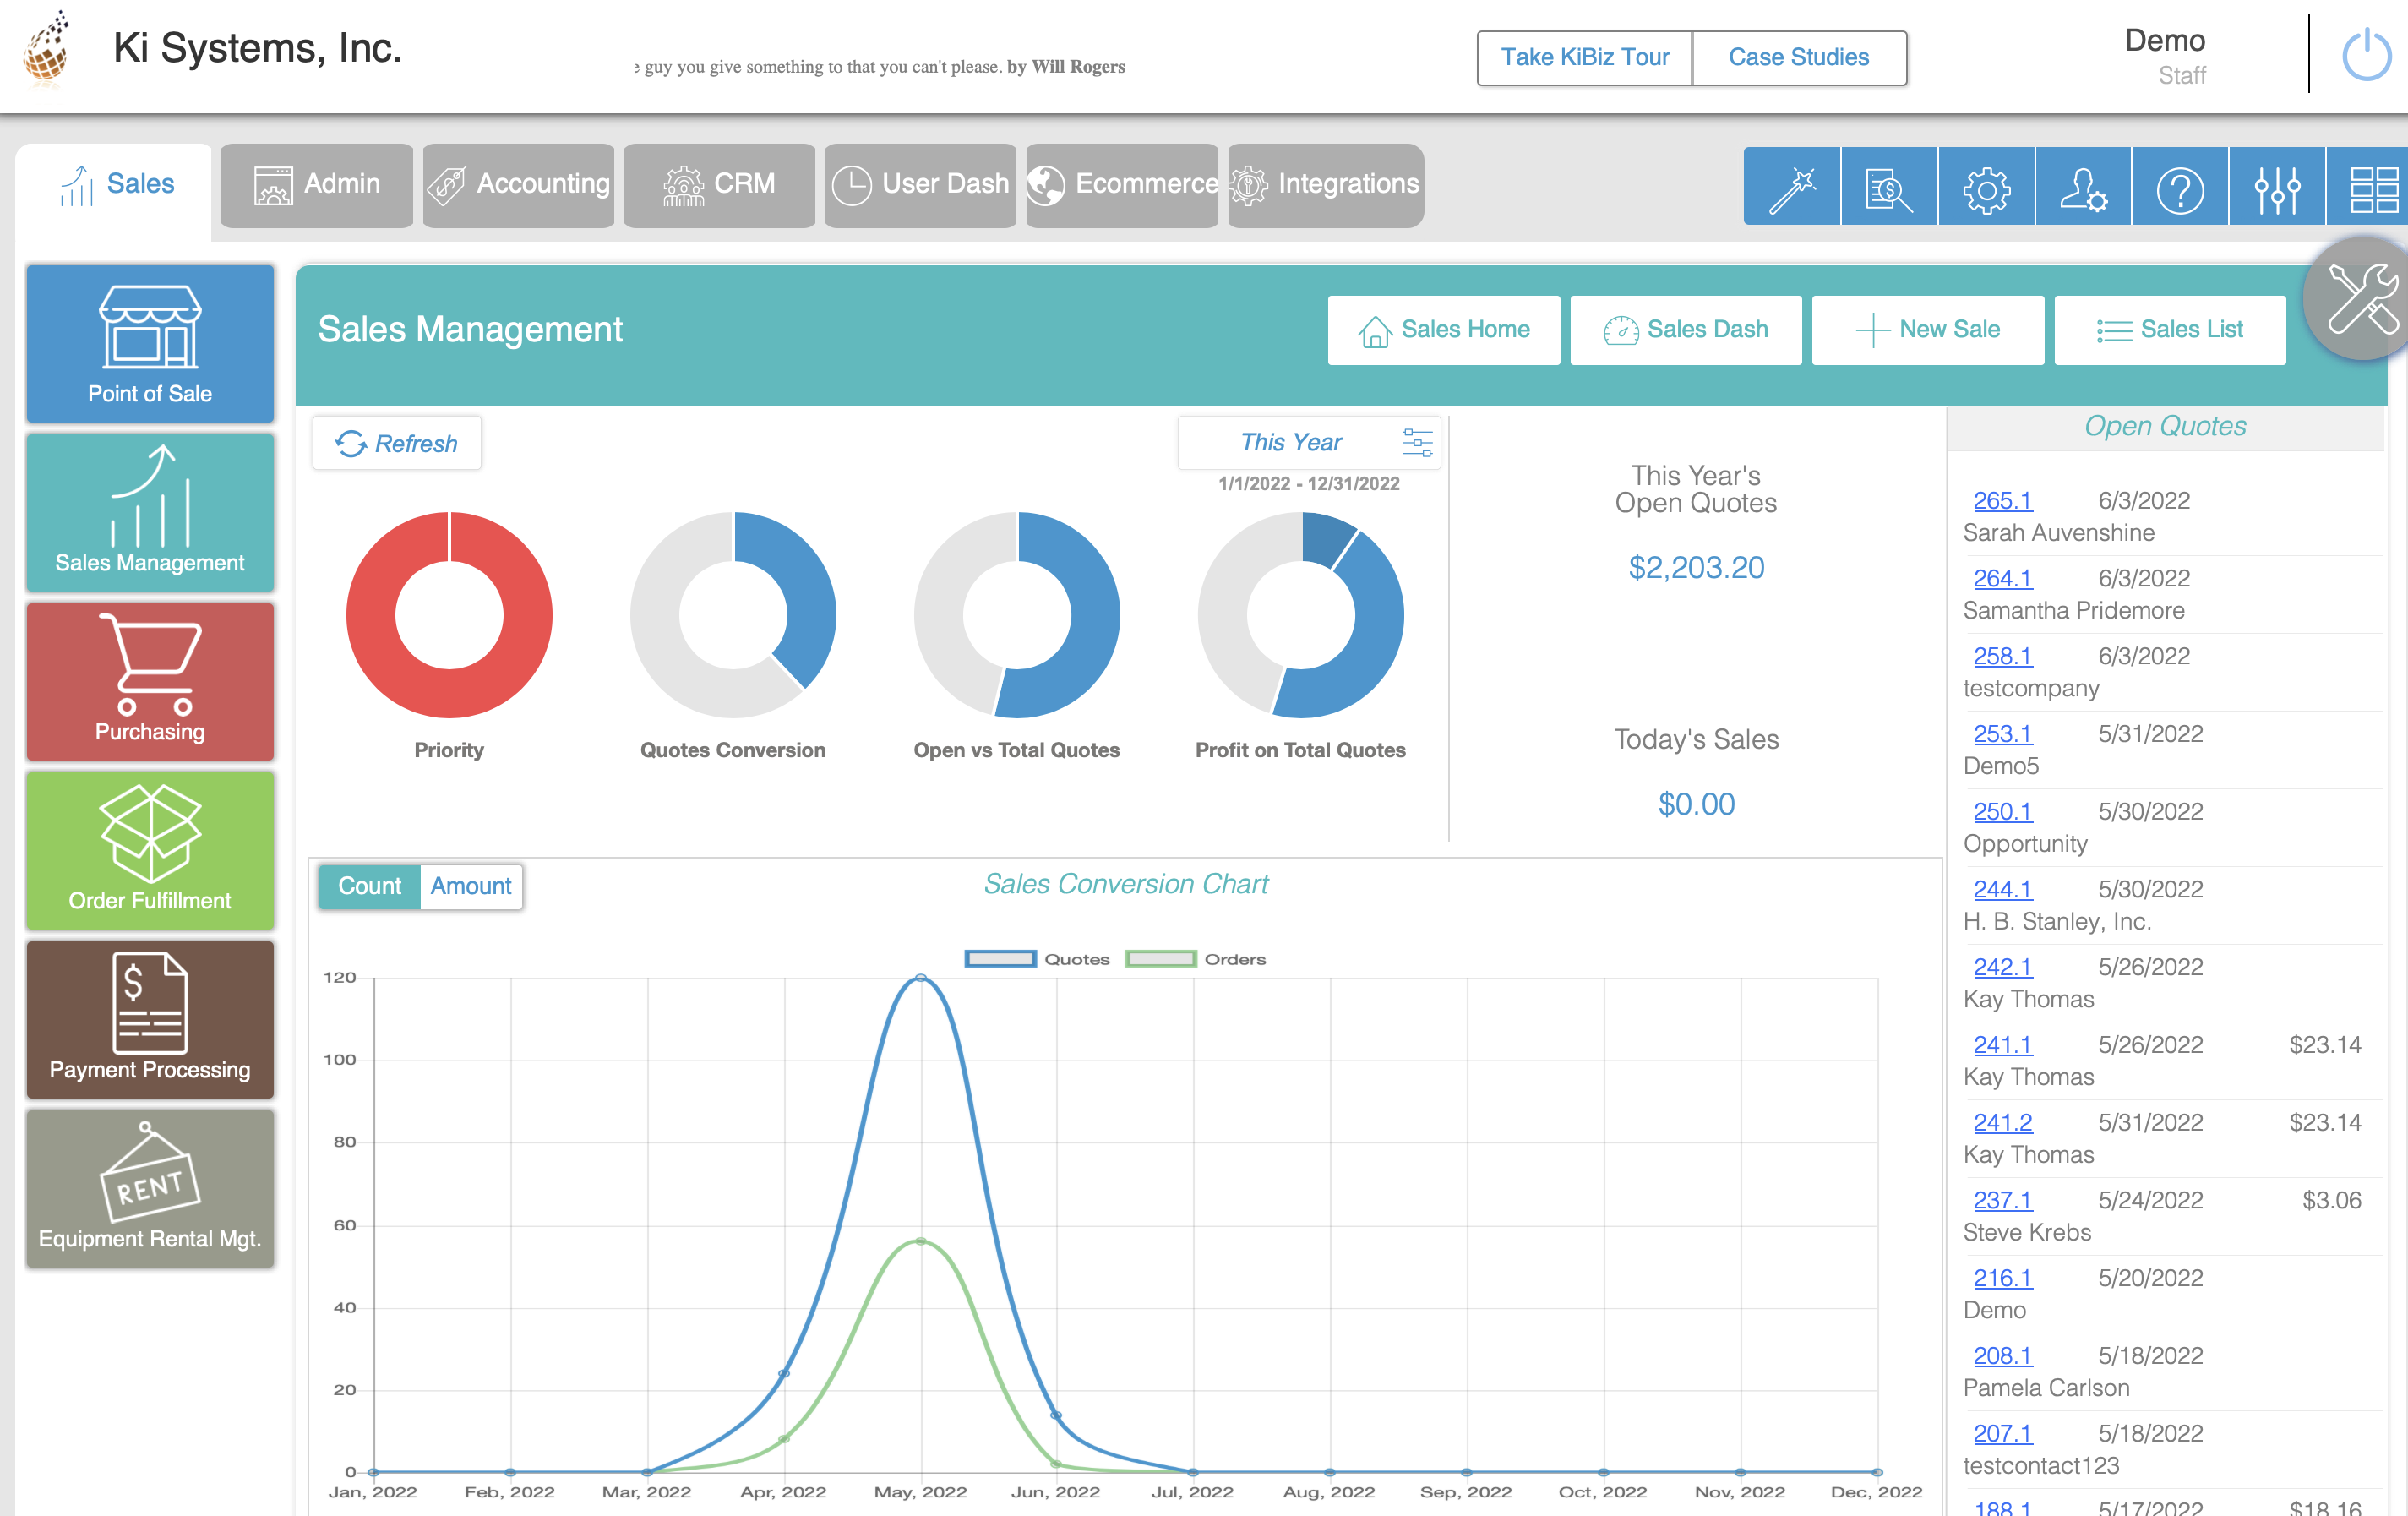This screenshot has width=2408, height=1516.
Task: Open the Point of Sale module
Action: pos(150,343)
